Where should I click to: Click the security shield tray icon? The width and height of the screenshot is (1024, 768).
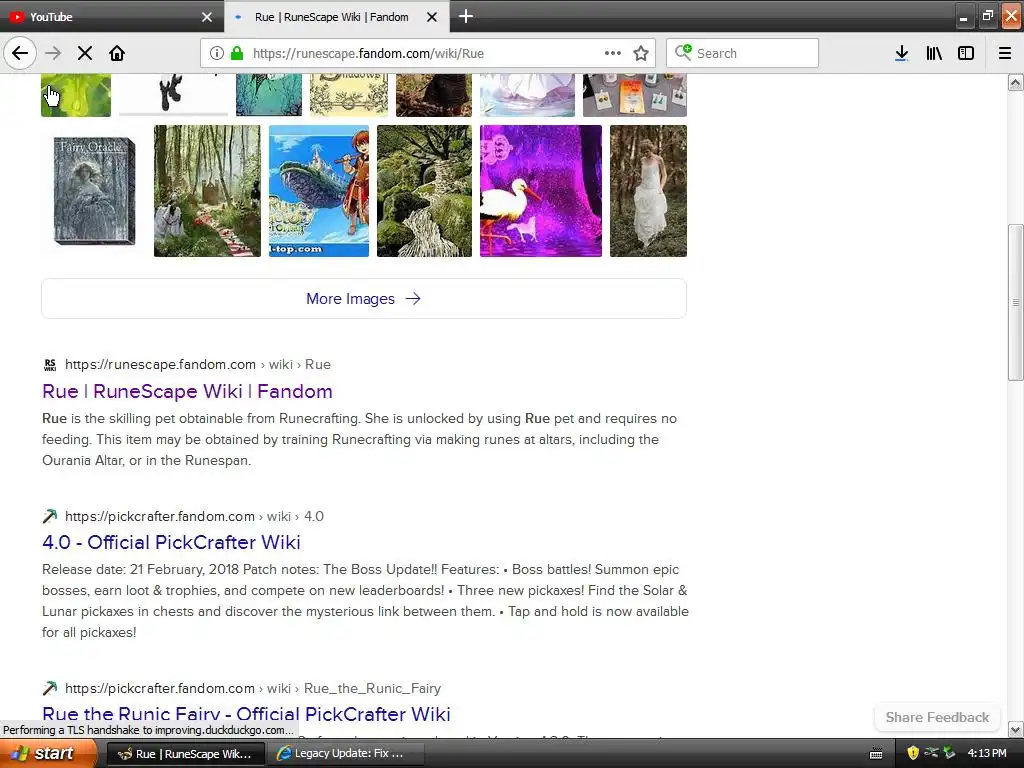click(x=912, y=753)
